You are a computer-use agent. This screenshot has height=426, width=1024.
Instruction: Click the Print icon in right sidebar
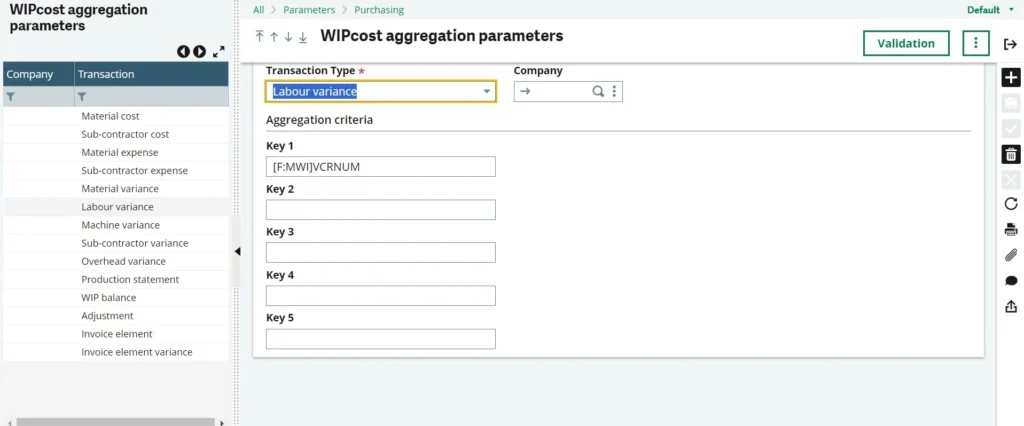[1011, 229]
